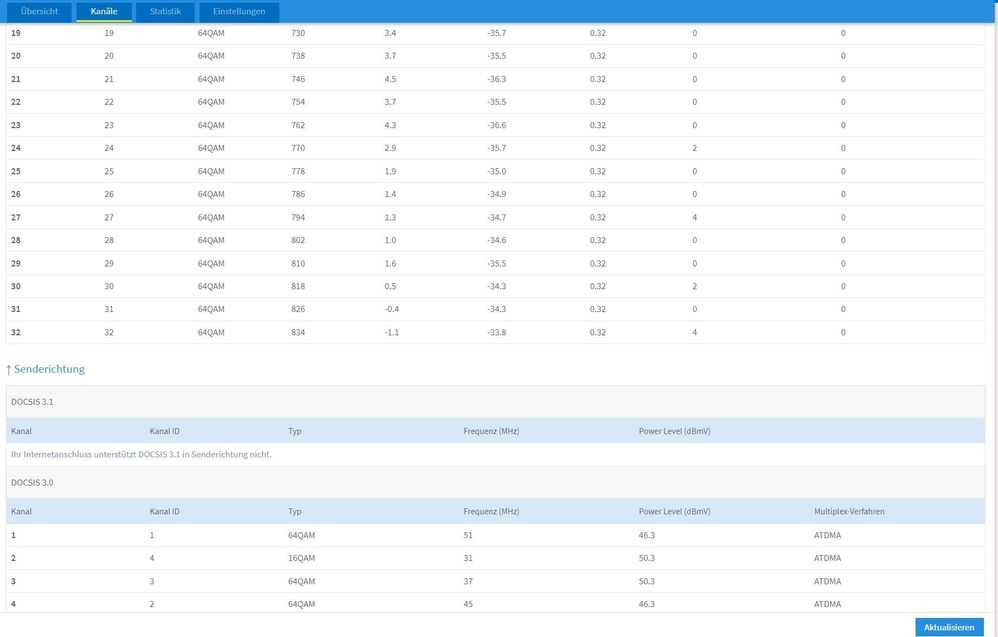Click the DOCSIS 3.1 section header
Screen dimensions: 998x637
coord(496,402)
